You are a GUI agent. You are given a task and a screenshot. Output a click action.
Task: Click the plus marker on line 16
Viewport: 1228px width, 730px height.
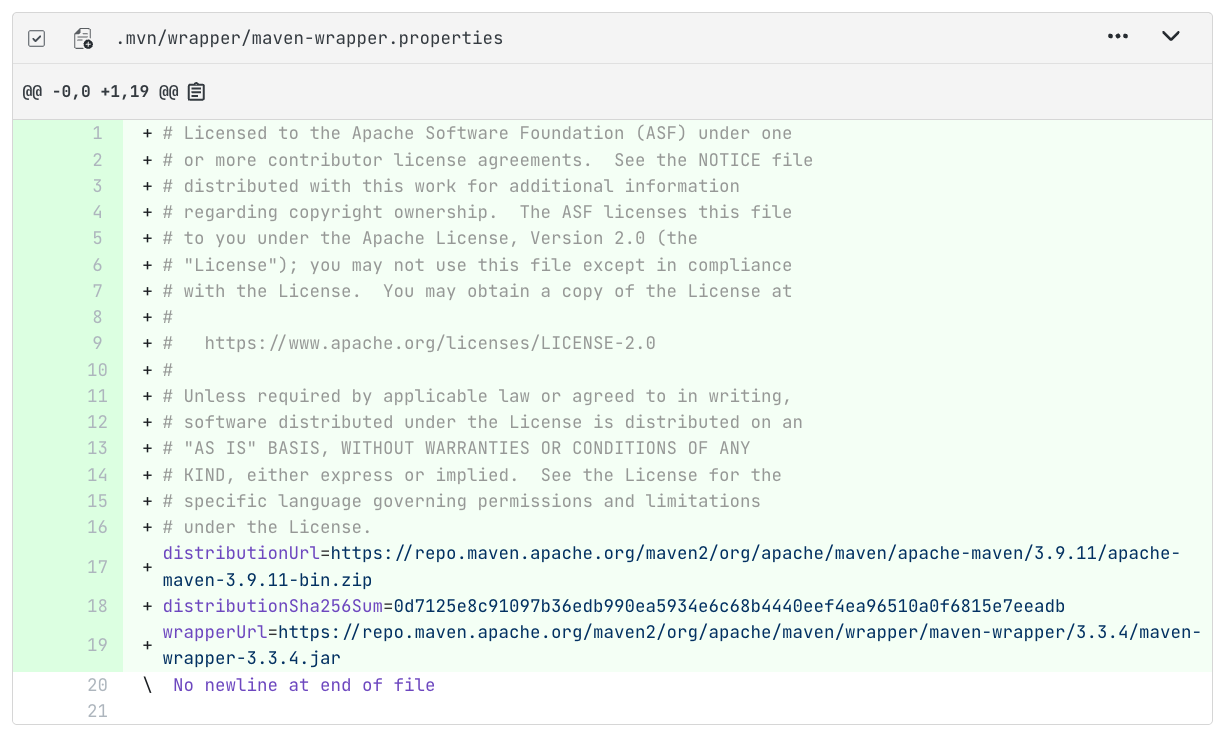(147, 528)
